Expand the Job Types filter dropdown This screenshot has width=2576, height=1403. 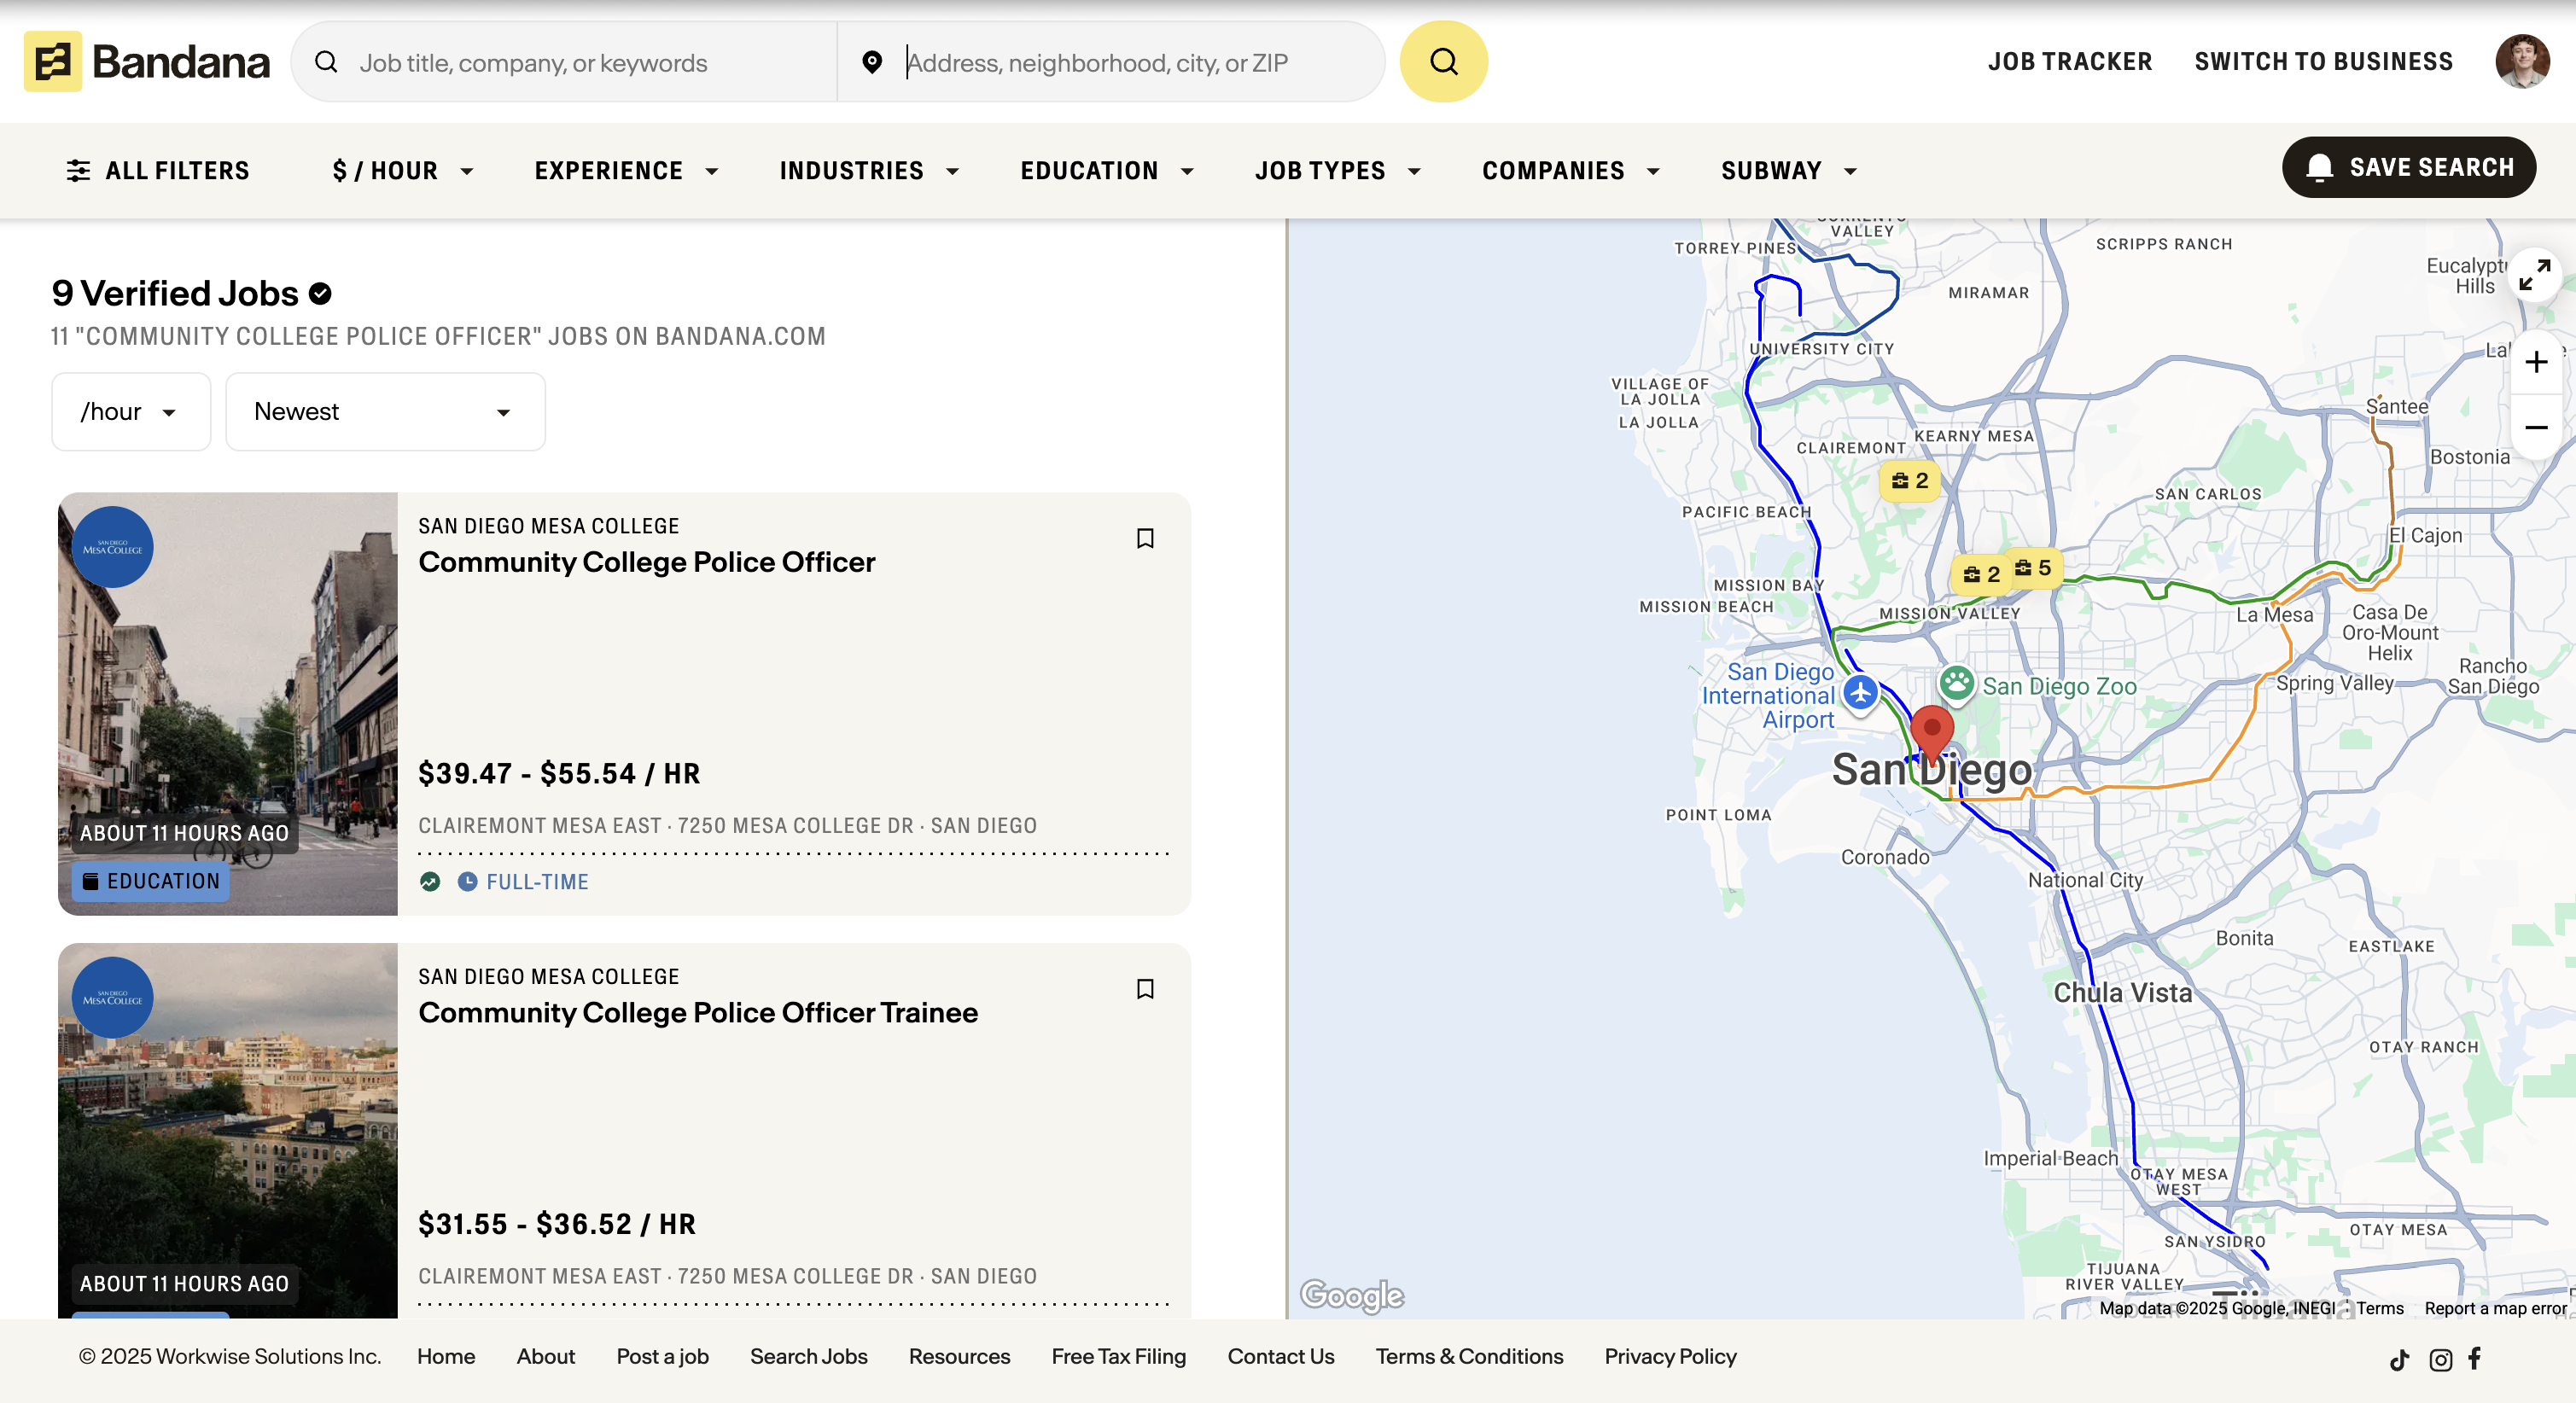click(1337, 171)
